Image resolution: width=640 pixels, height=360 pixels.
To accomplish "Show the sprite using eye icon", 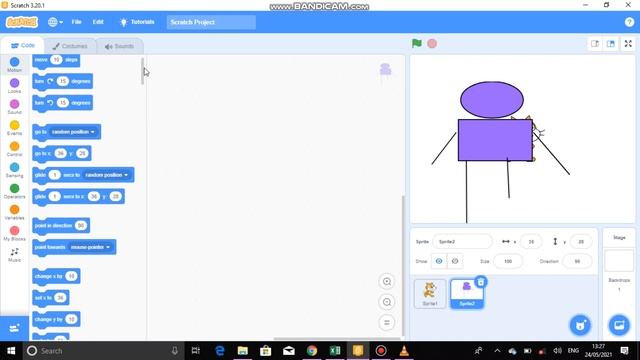I will click(439, 261).
